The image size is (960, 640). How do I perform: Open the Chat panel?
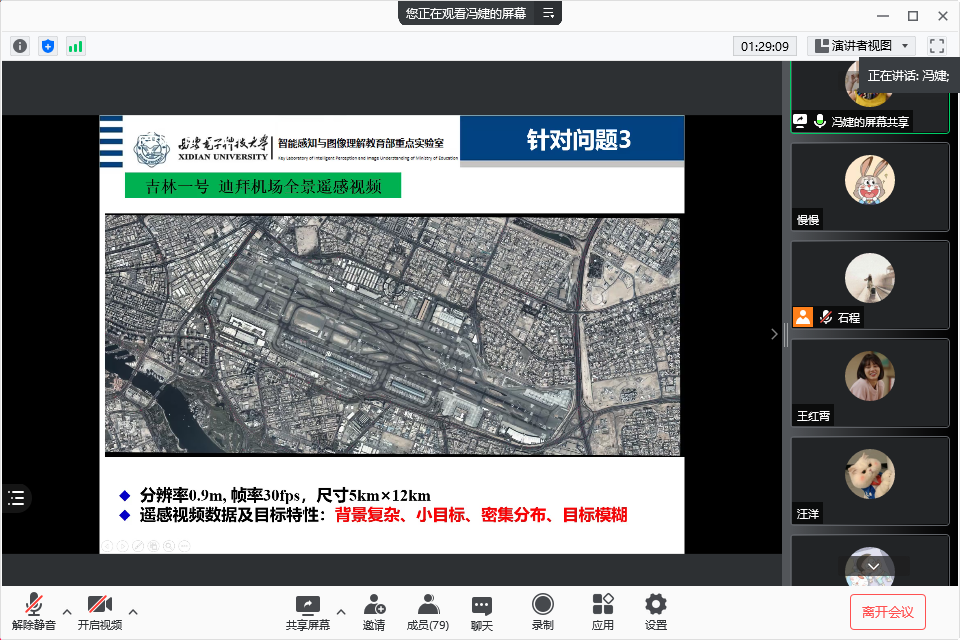coord(482,612)
